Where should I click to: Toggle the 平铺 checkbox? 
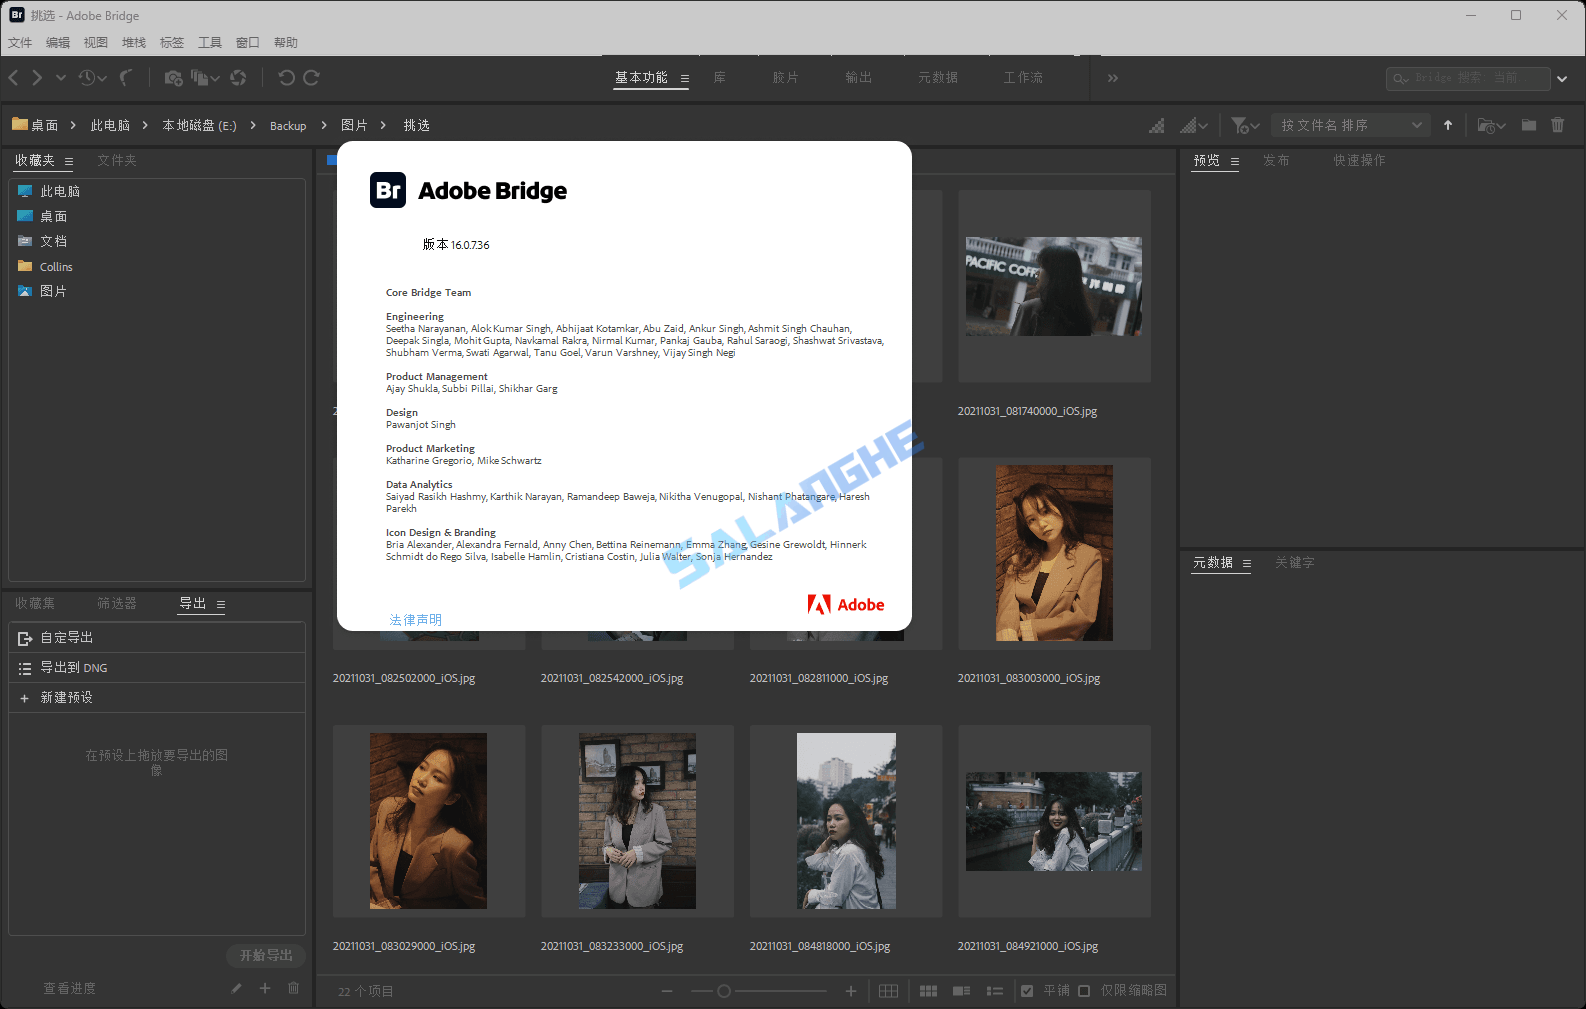(1027, 991)
